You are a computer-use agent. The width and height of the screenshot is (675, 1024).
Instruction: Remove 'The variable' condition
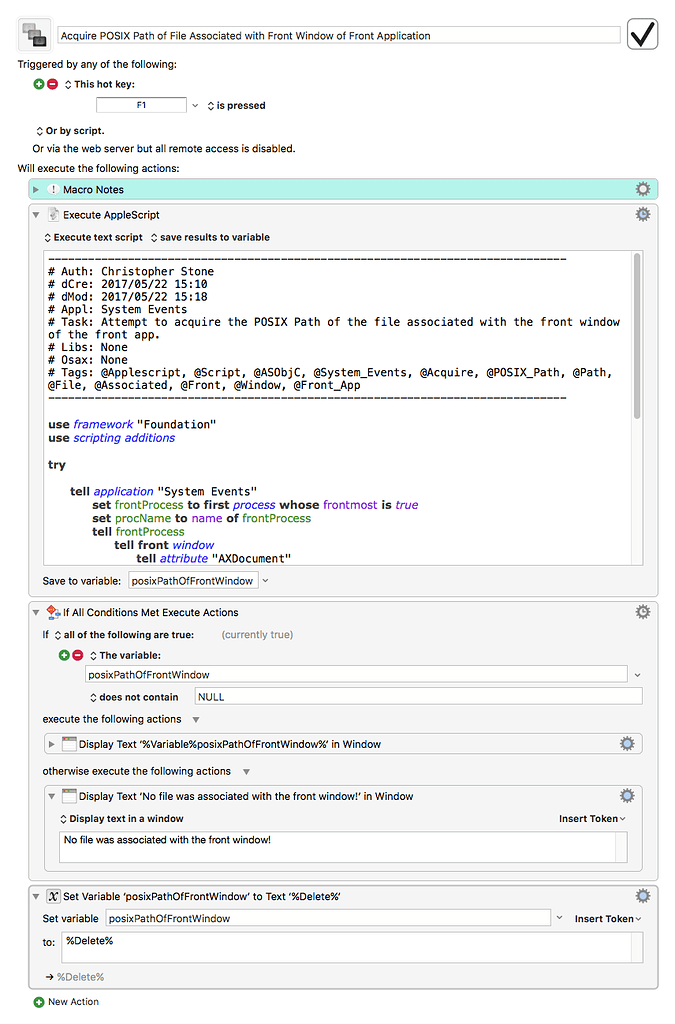(78, 655)
